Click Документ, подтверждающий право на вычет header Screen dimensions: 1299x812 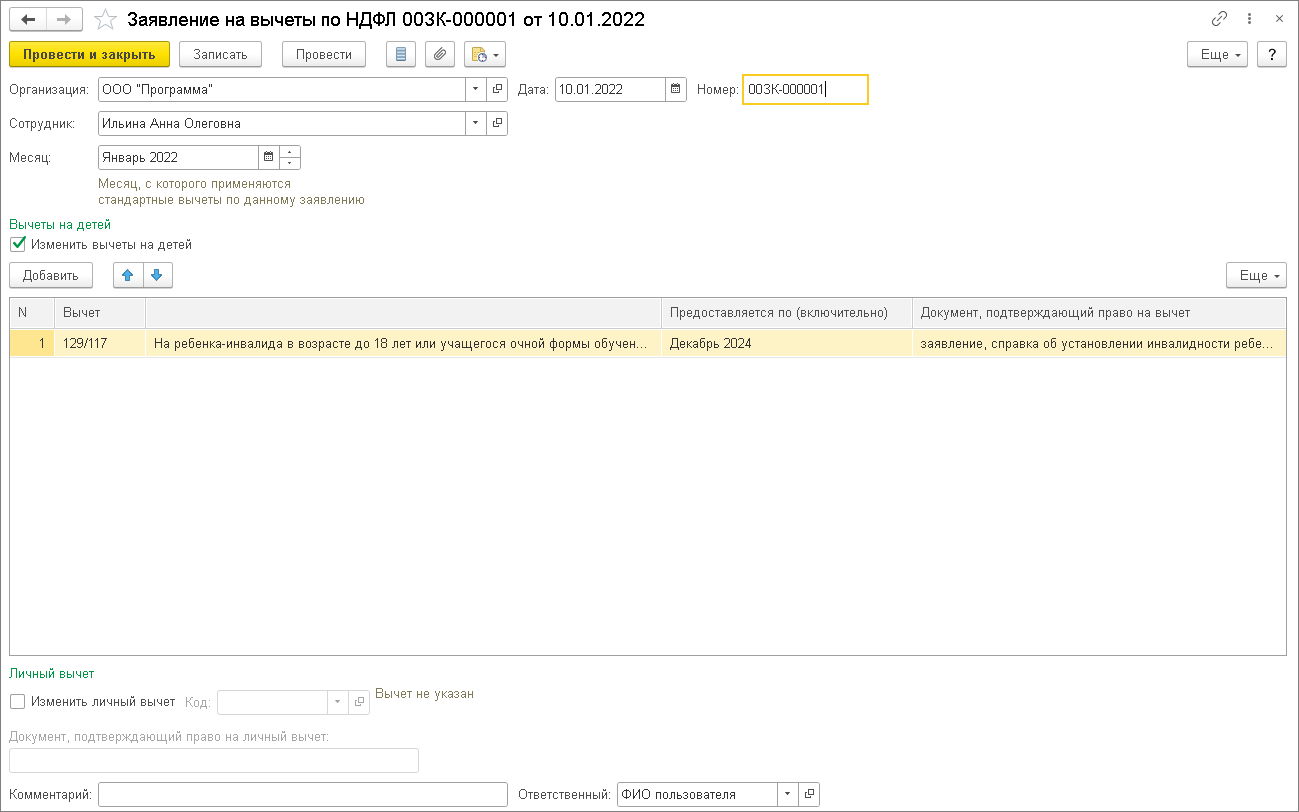(x=1100, y=312)
